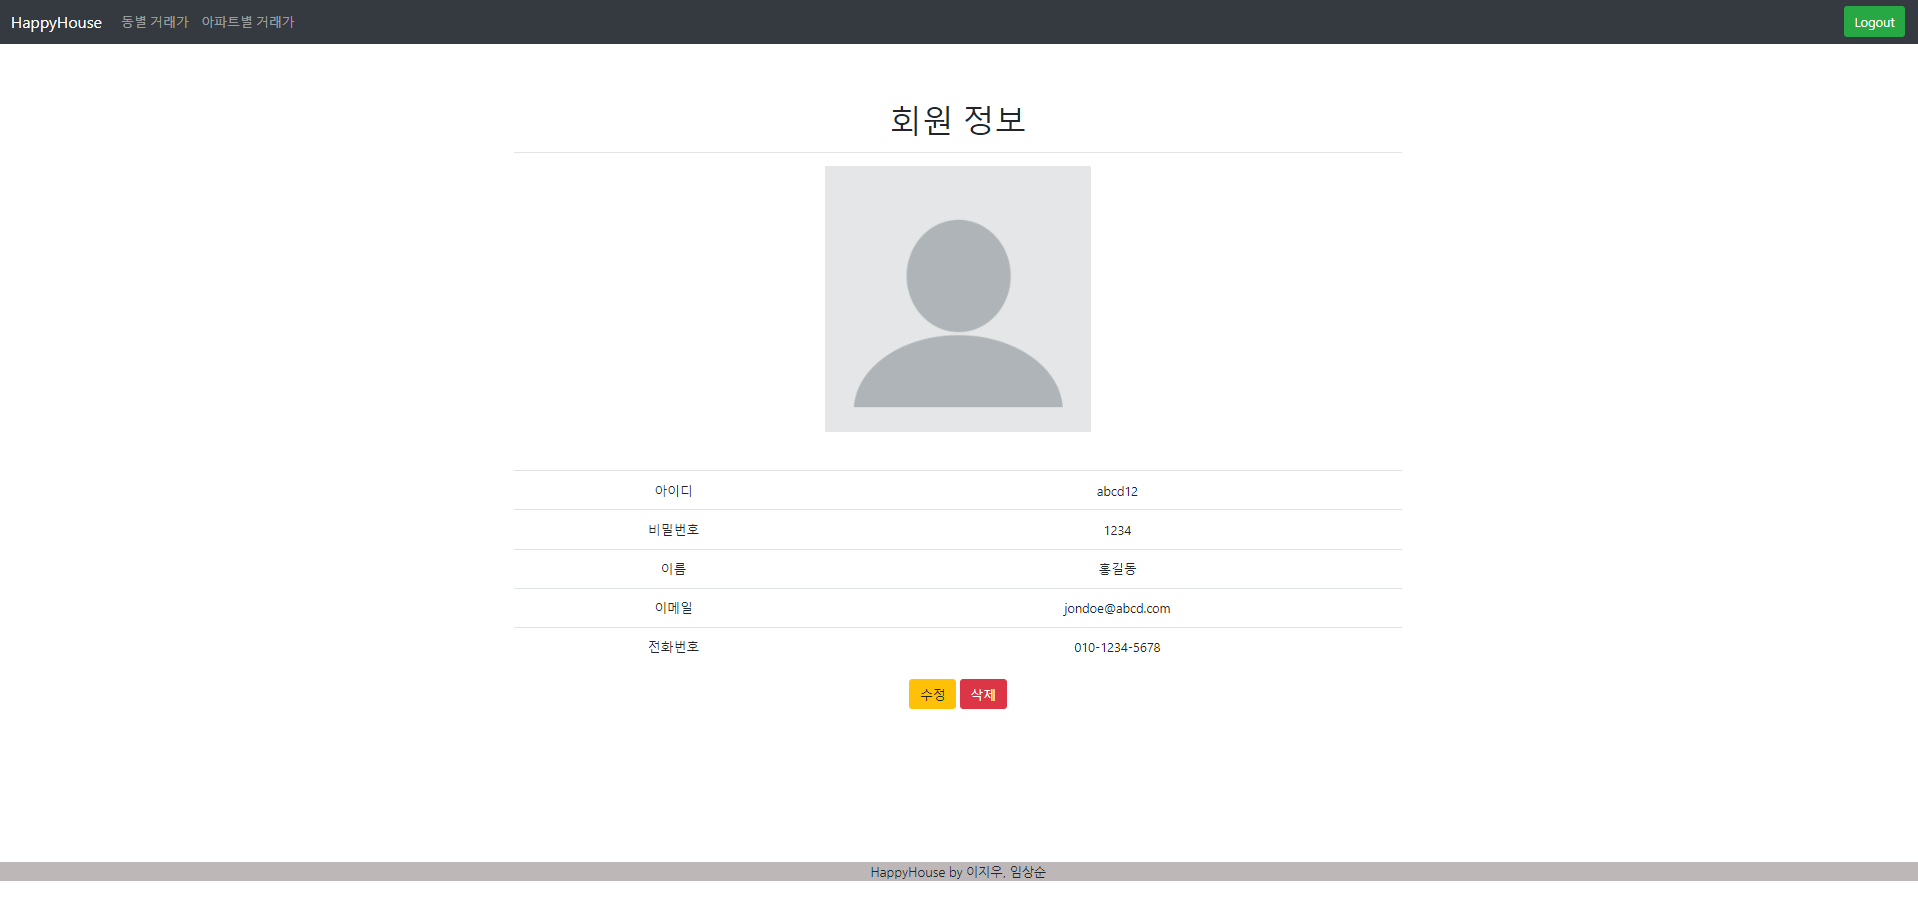Open the 동별 거래가 page
1918x909 pixels.
[x=153, y=21]
